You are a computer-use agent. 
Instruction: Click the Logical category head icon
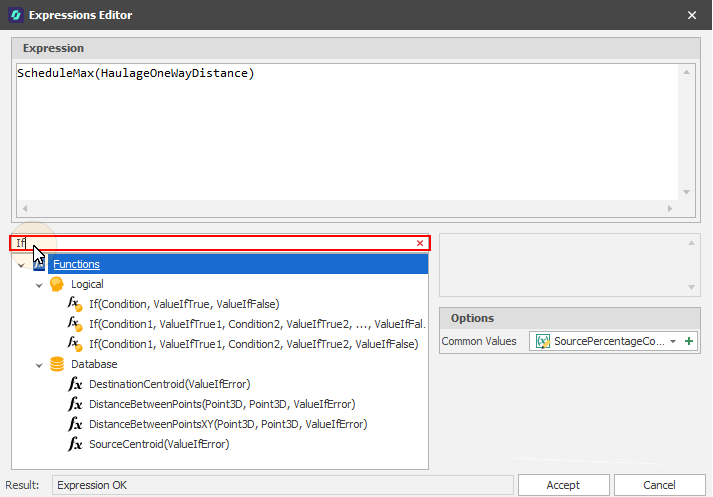(x=57, y=284)
